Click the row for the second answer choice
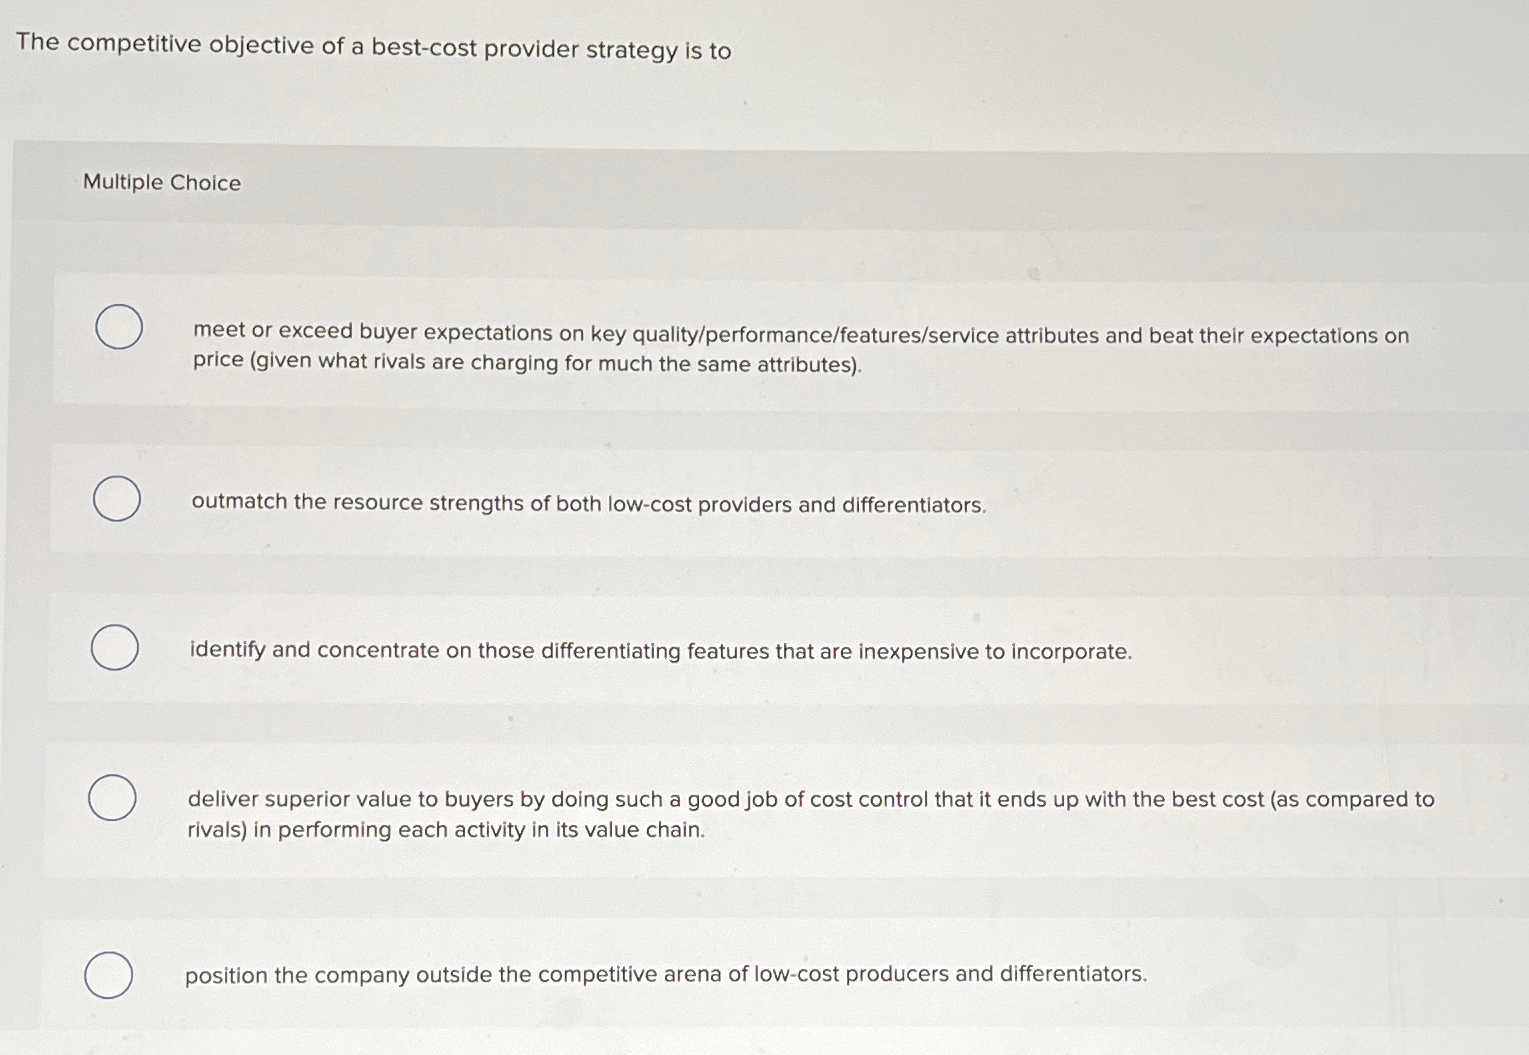Screen dimensions: 1529x1055 click(x=760, y=500)
